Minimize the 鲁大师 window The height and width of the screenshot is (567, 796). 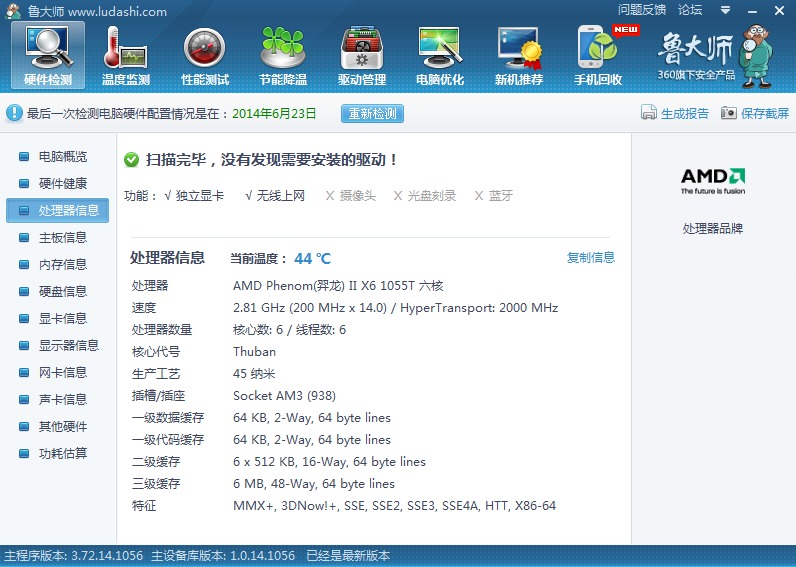point(752,11)
